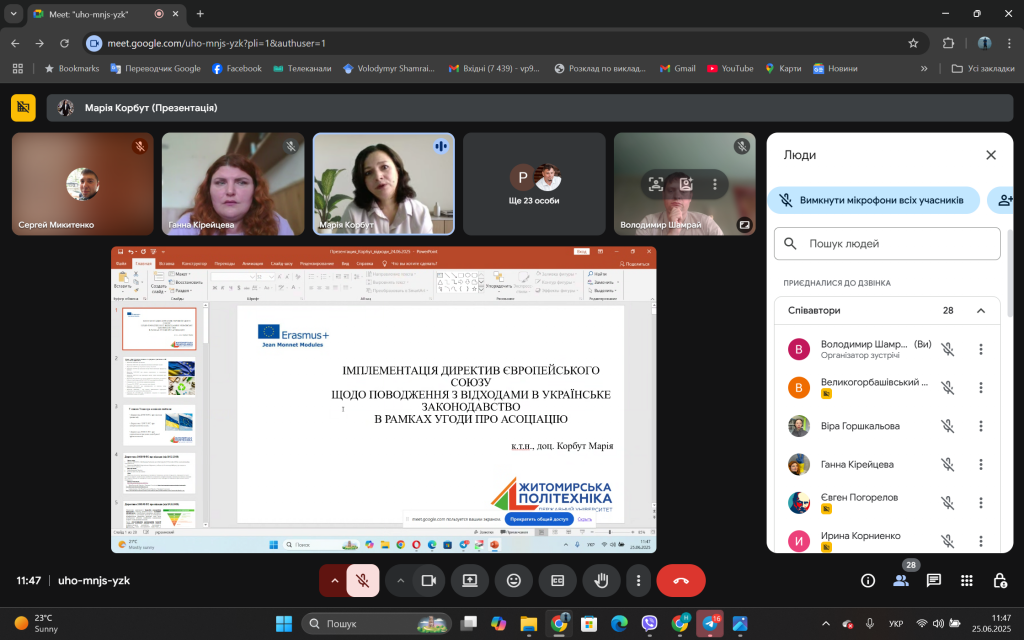Select the Ще 23 особи tile
The image size is (1024, 640).
pyautogui.click(x=534, y=184)
